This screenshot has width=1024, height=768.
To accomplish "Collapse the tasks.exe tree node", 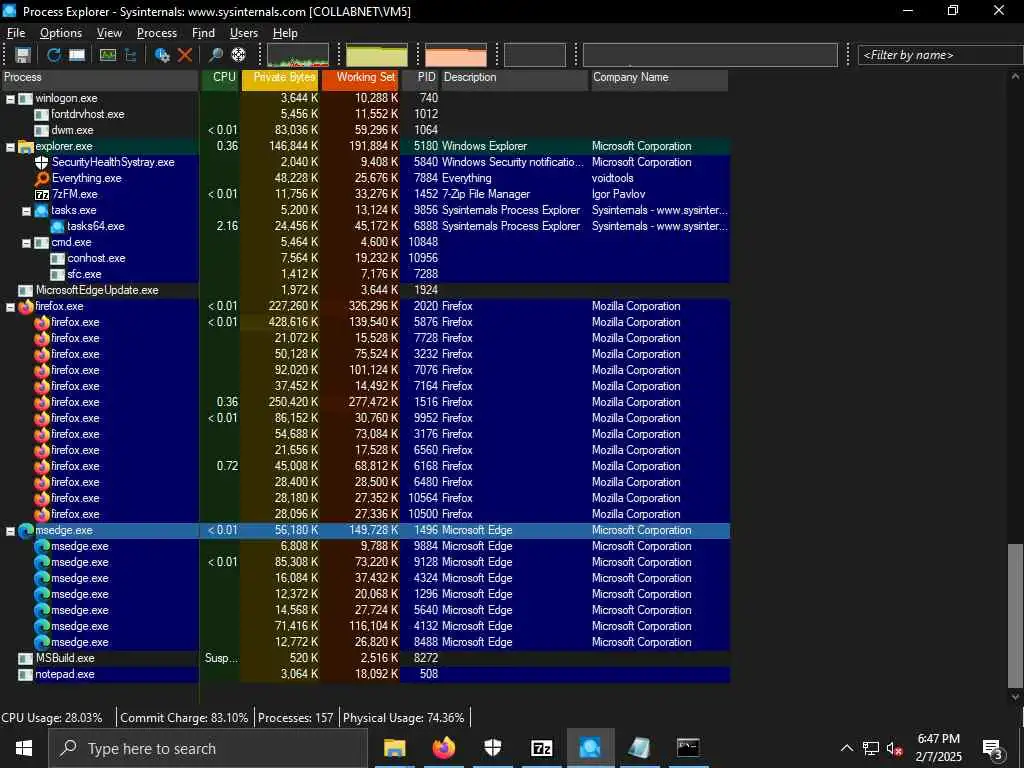I will 27,212.
